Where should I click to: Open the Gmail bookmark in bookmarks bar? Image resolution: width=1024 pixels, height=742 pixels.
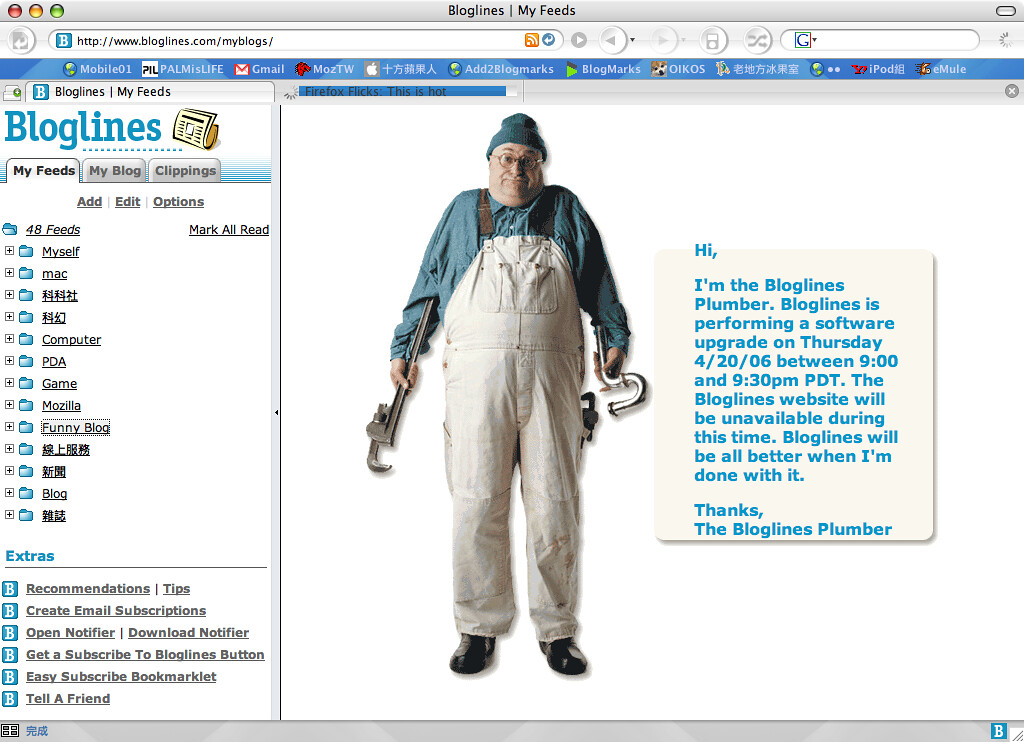click(x=258, y=69)
